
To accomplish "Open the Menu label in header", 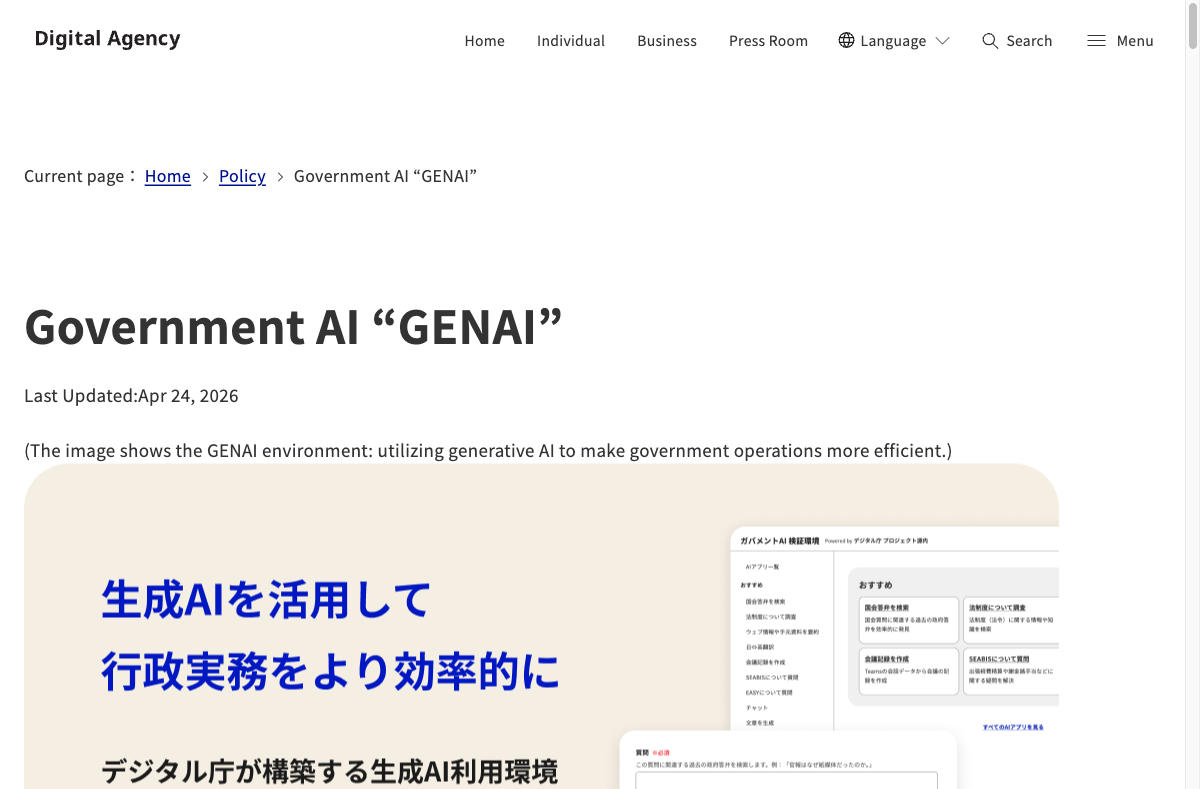I will 1135,41.
